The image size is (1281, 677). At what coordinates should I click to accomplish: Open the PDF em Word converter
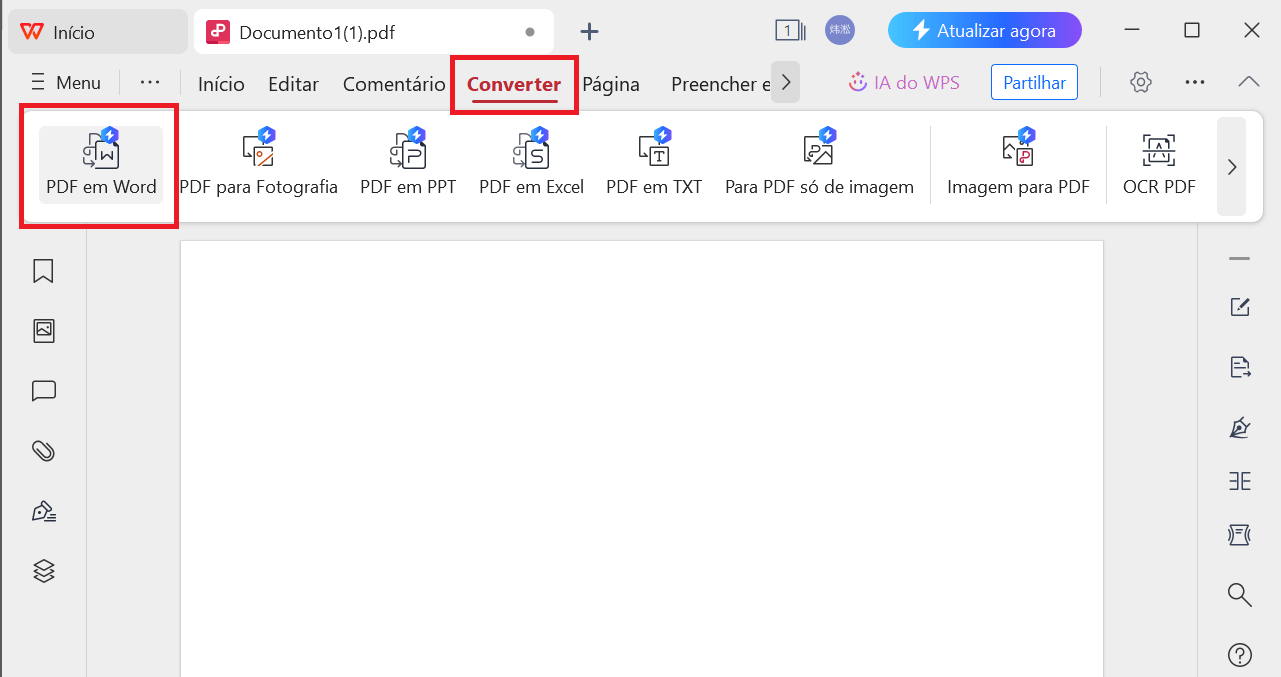pos(101,165)
